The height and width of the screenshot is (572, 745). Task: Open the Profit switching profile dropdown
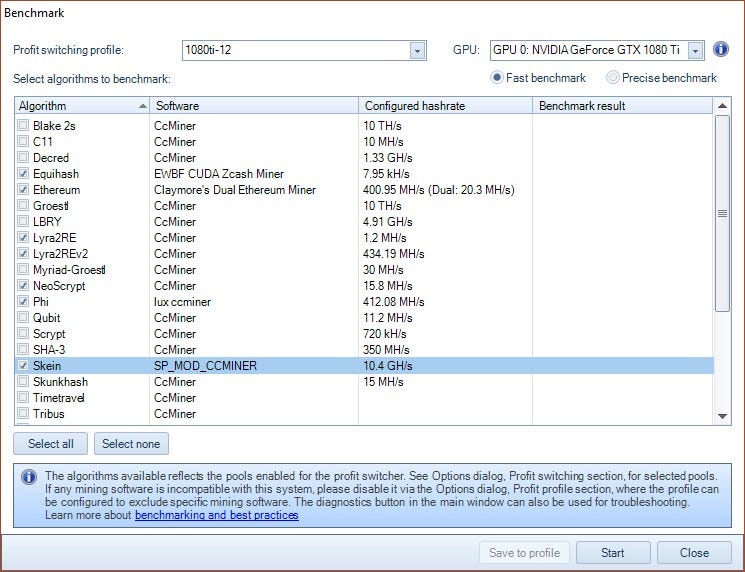coord(417,50)
